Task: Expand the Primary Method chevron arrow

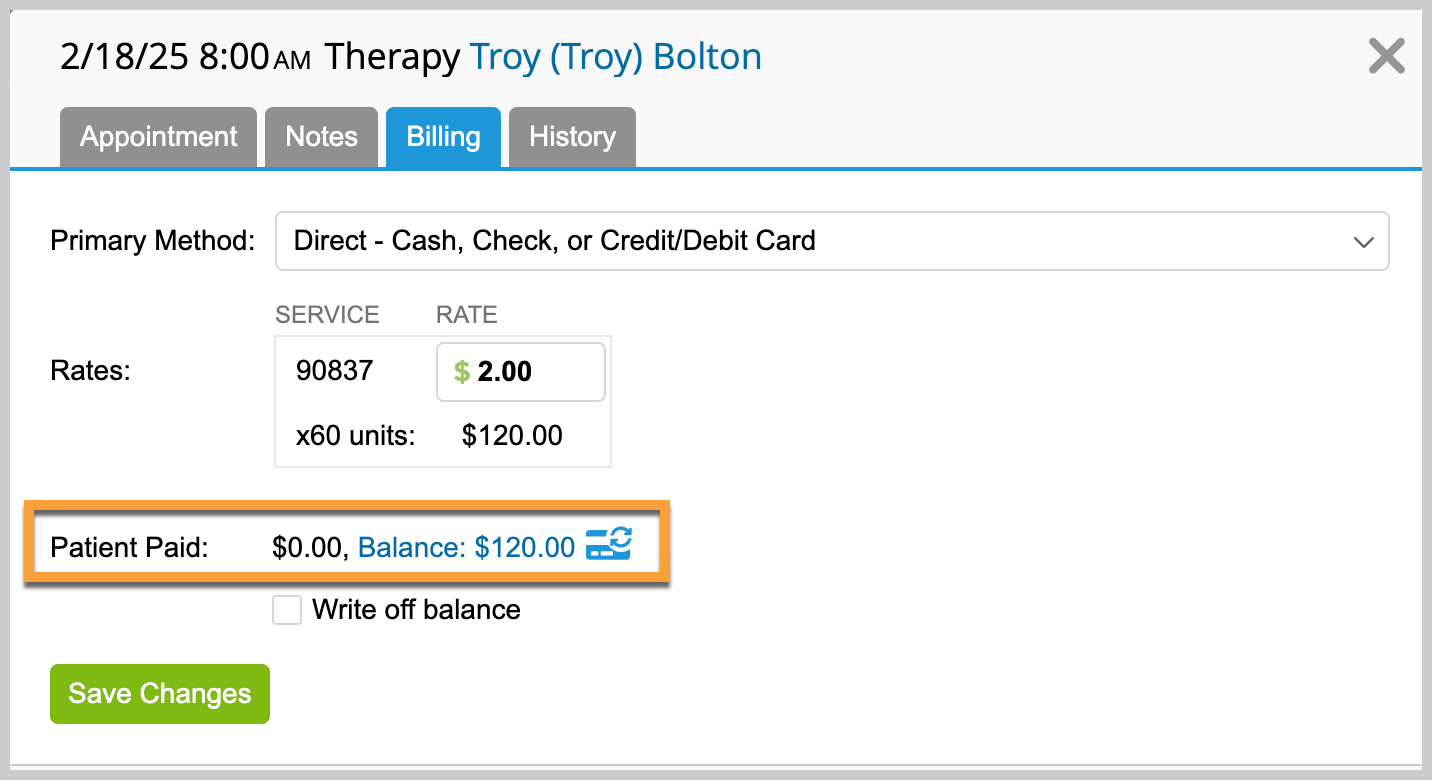Action: pos(1363,242)
